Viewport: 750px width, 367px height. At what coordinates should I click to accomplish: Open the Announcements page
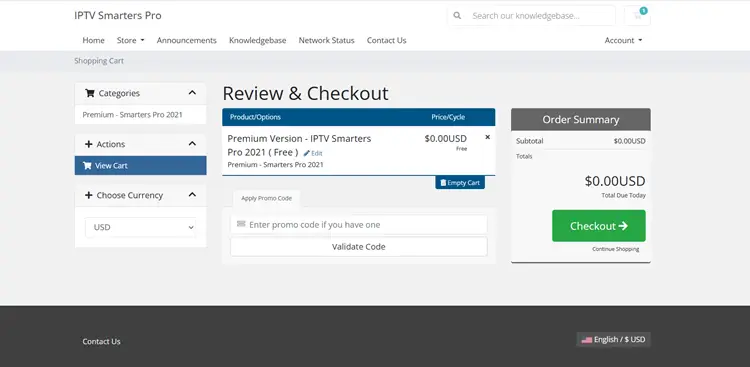[x=187, y=40]
